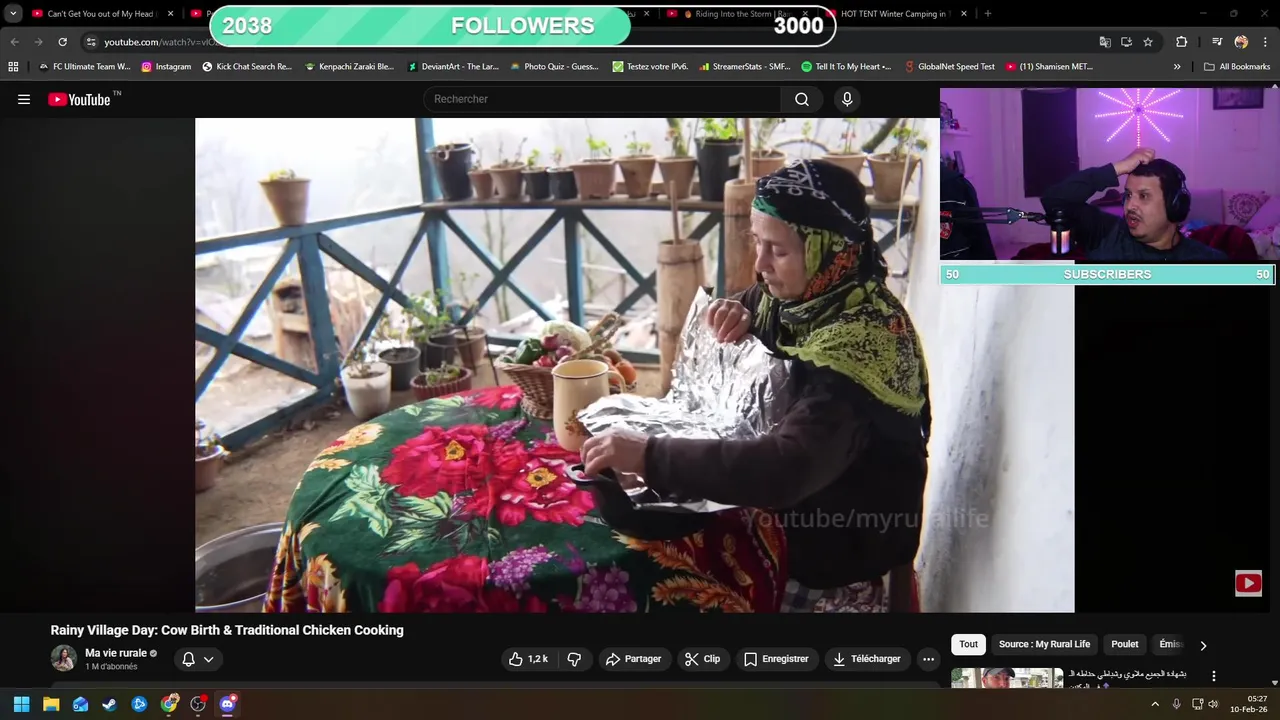Open Testez votre IPv6 bookmark
This screenshot has height=720, width=1280.
650,67
